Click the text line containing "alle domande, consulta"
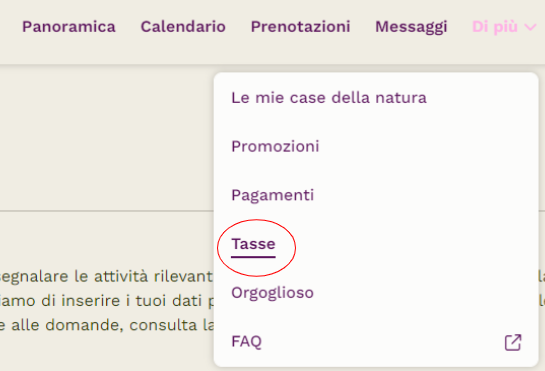This screenshot has height=371, width=545. point(107,325)
